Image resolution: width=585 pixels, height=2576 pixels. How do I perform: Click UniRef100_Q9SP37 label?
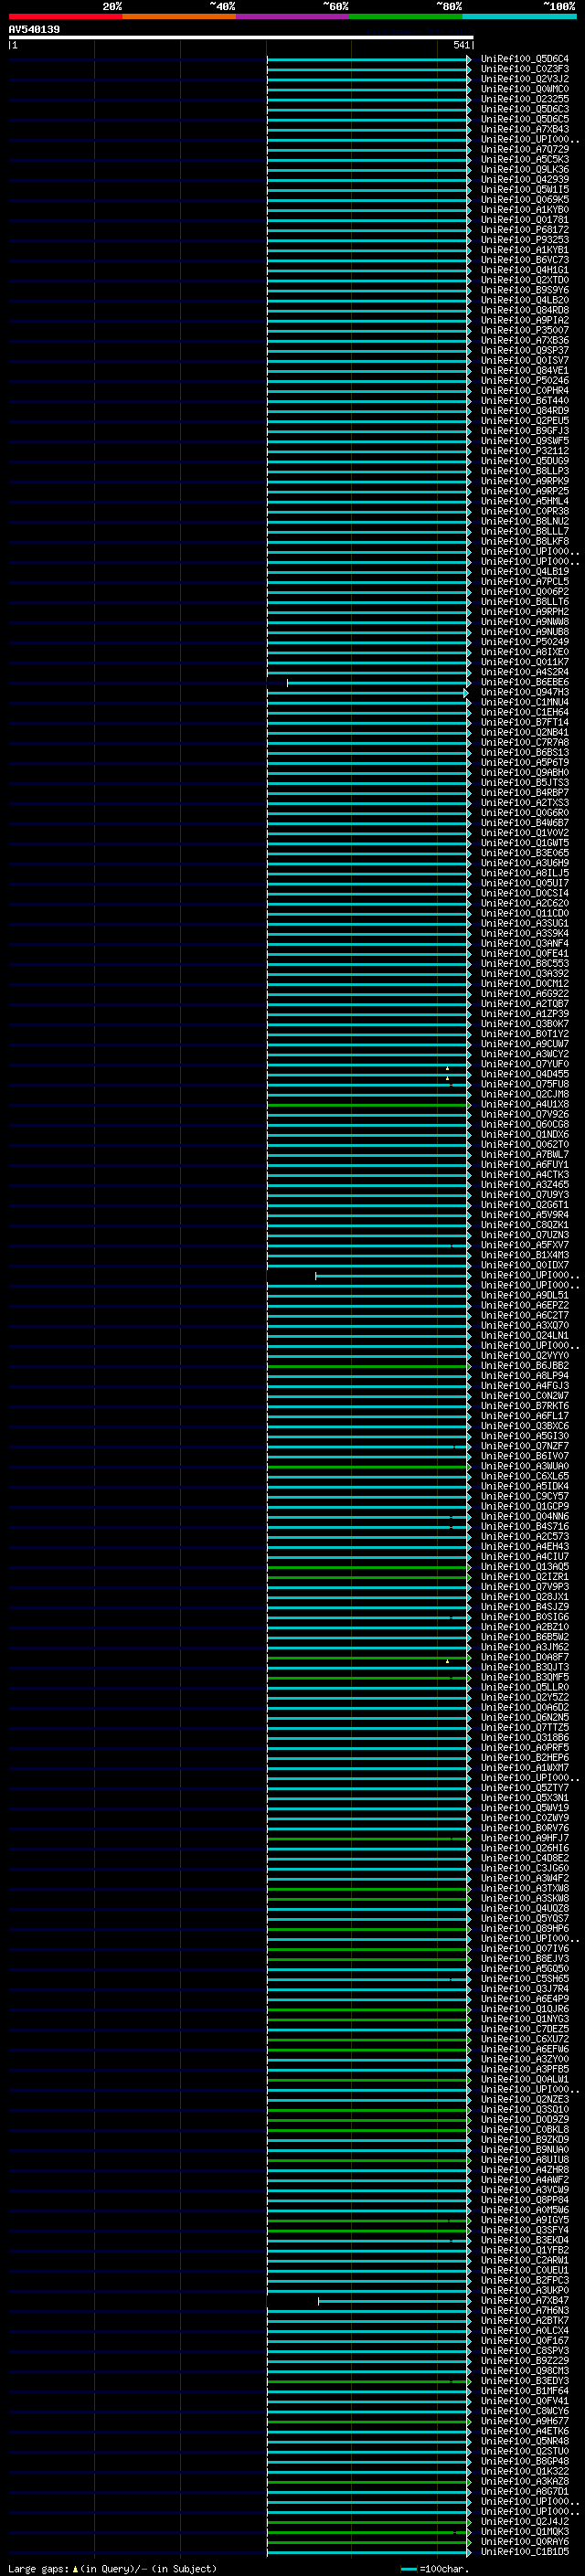[525, 351]
